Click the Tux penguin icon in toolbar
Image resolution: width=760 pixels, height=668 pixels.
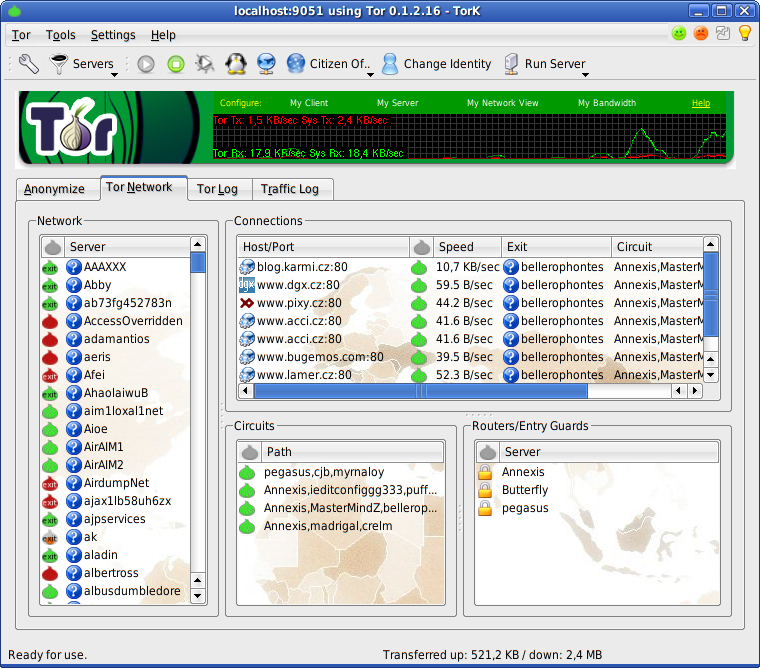tap(236, 64)
